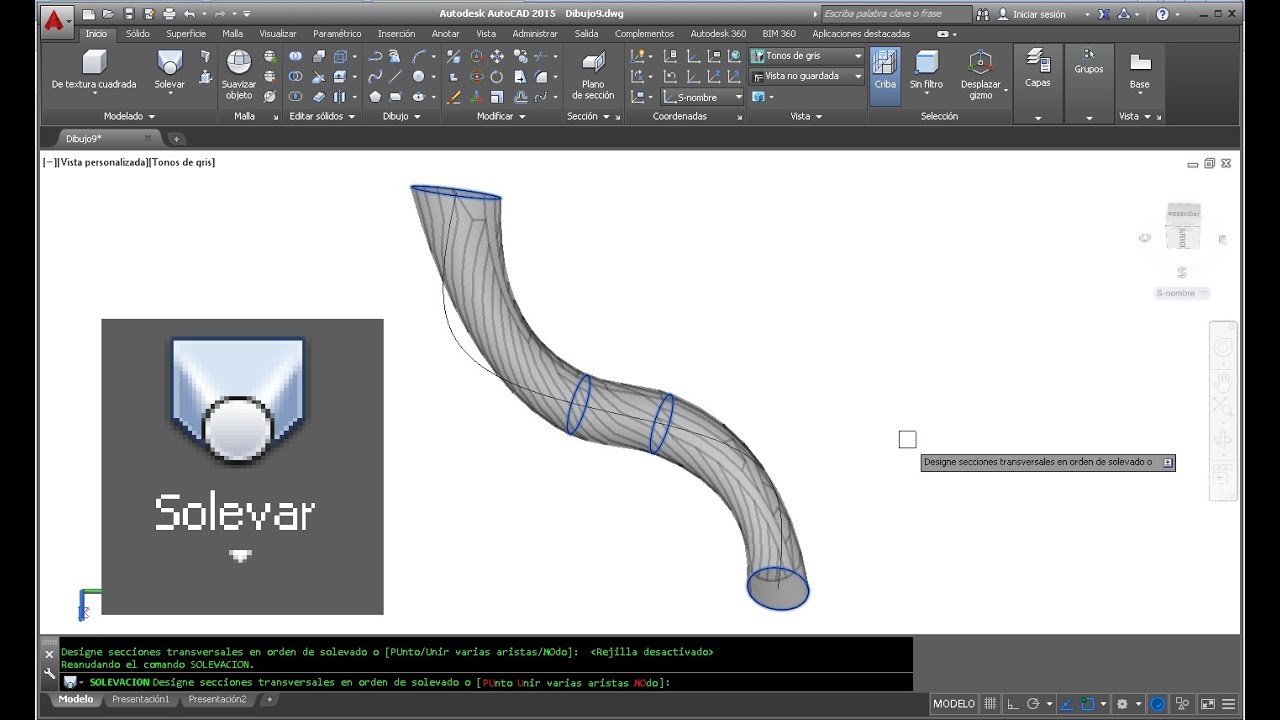Close the Dibujo9 drawing tab
Image resolution: width=1280 pixels, height=720 pixels.
click(x=148, y=138)
